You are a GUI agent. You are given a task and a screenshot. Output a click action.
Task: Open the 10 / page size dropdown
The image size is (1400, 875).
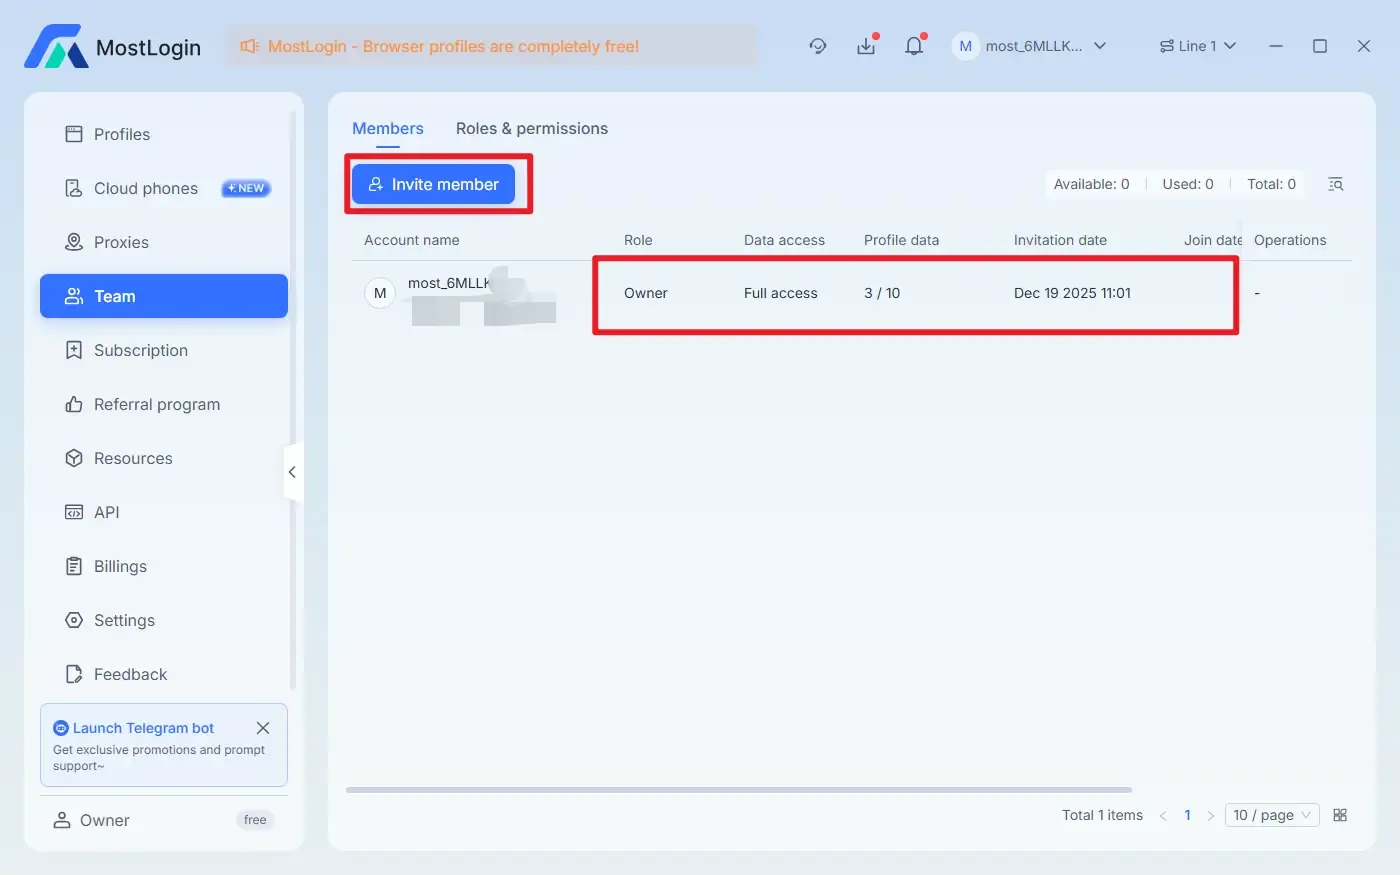pyautogui.click(x=1271, y=815)
